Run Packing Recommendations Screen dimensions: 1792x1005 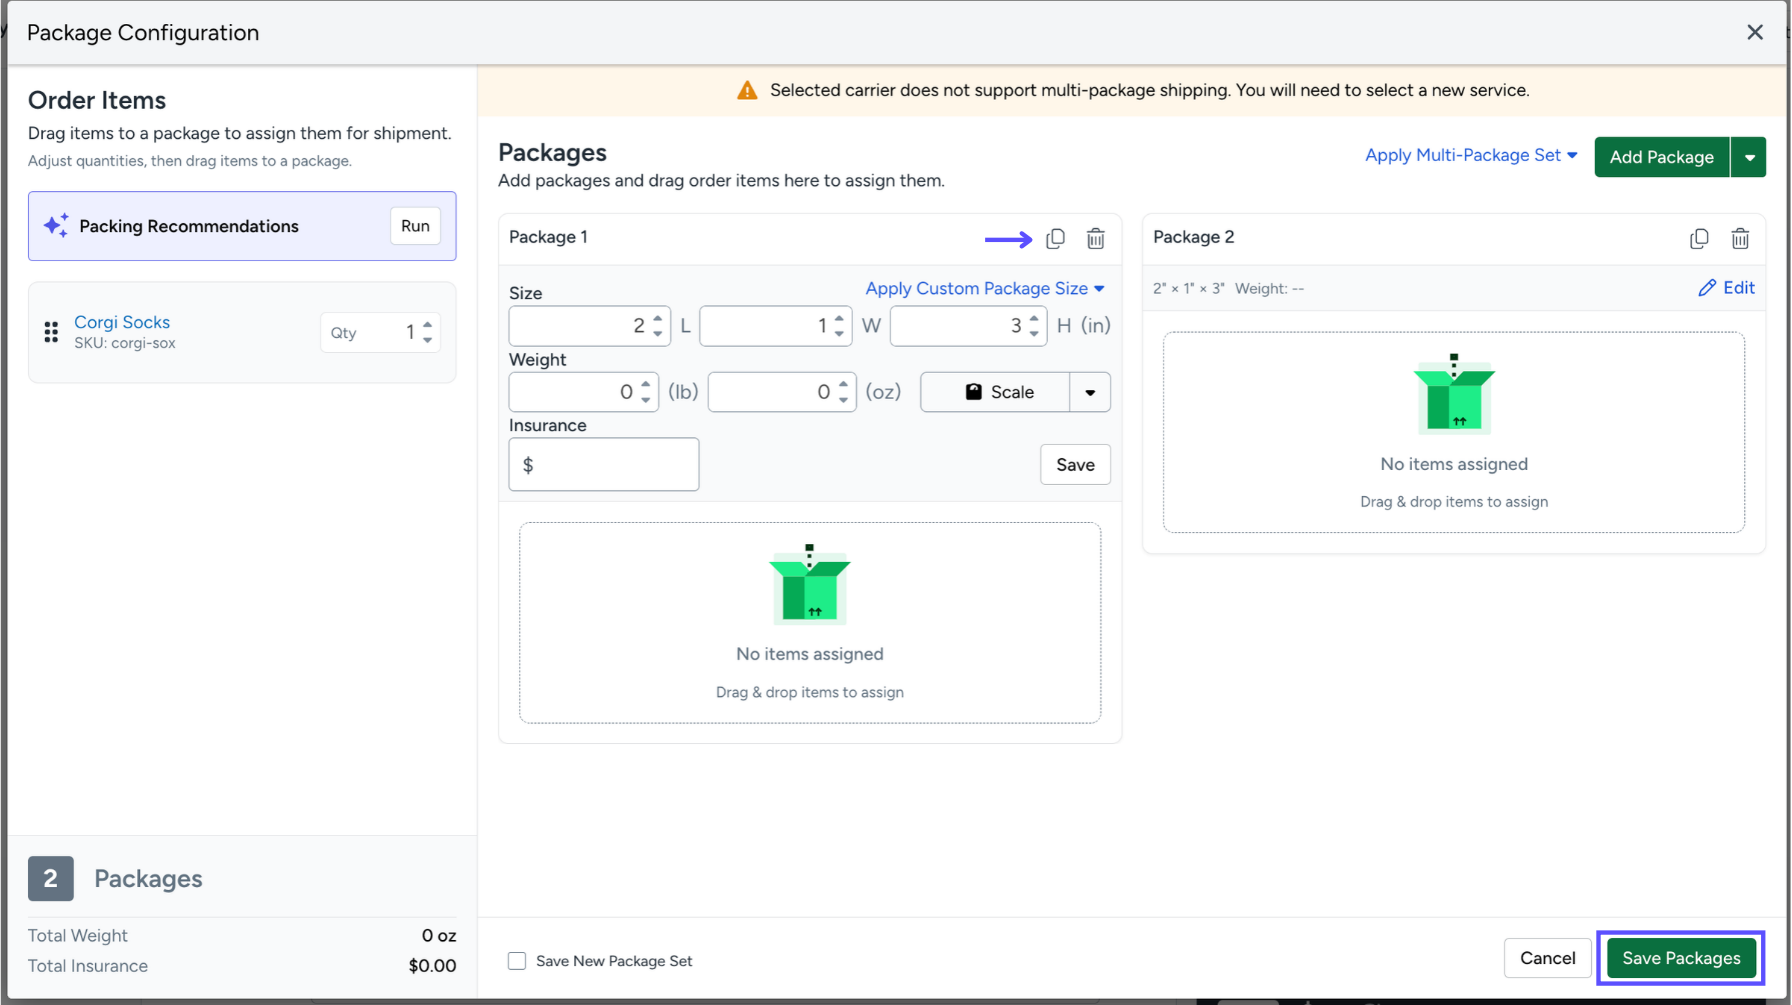pyautogui.click(x=415, y=226)
